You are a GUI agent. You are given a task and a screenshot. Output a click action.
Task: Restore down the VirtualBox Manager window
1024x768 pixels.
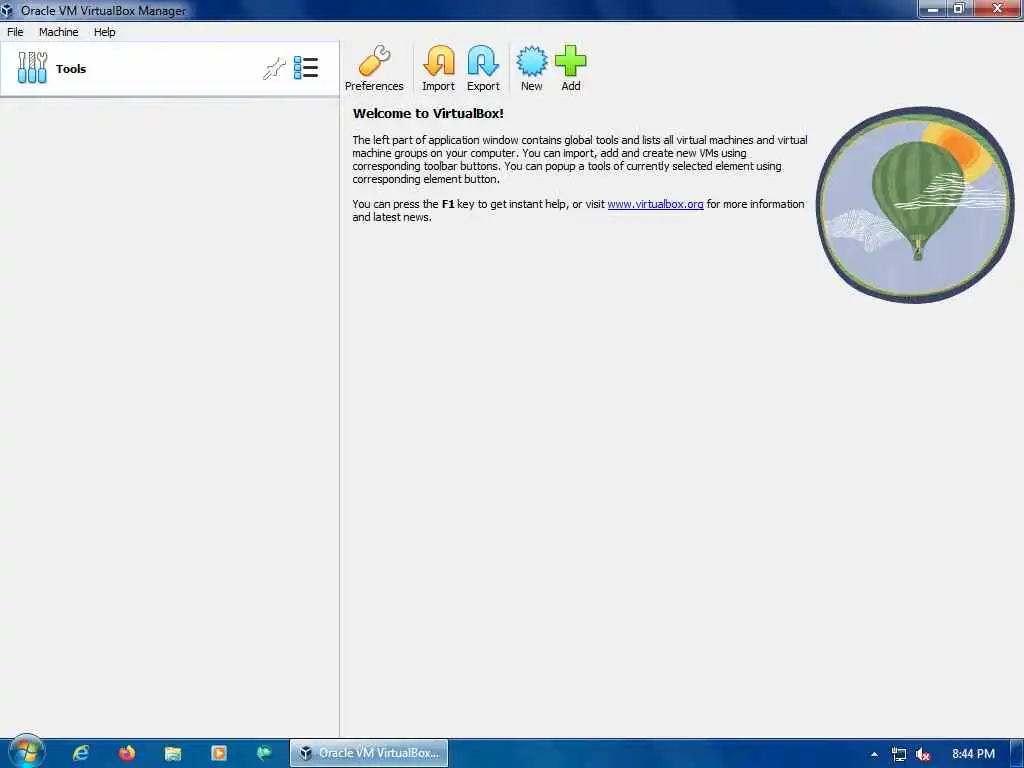click(959, 9)
